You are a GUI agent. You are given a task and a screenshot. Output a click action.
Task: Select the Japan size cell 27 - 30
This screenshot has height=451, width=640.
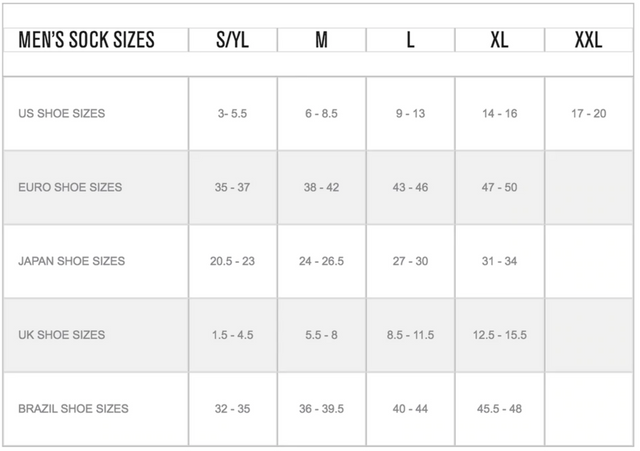point(410,261)
